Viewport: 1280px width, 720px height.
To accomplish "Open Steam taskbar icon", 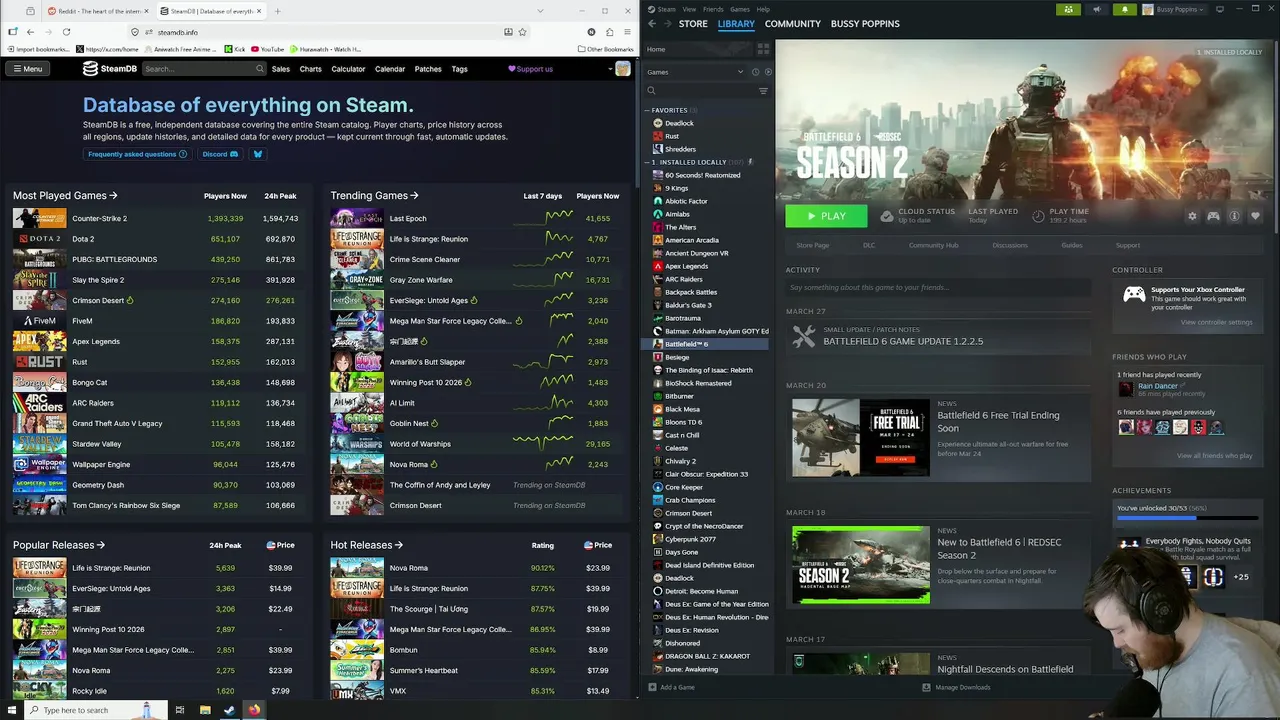I will point(229,710).
